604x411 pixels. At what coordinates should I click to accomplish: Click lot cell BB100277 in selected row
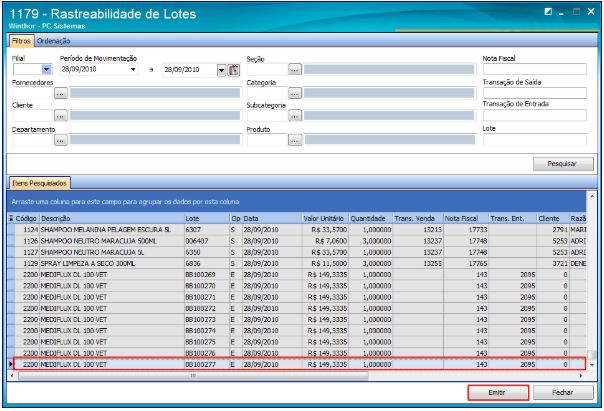coord(206,364)
